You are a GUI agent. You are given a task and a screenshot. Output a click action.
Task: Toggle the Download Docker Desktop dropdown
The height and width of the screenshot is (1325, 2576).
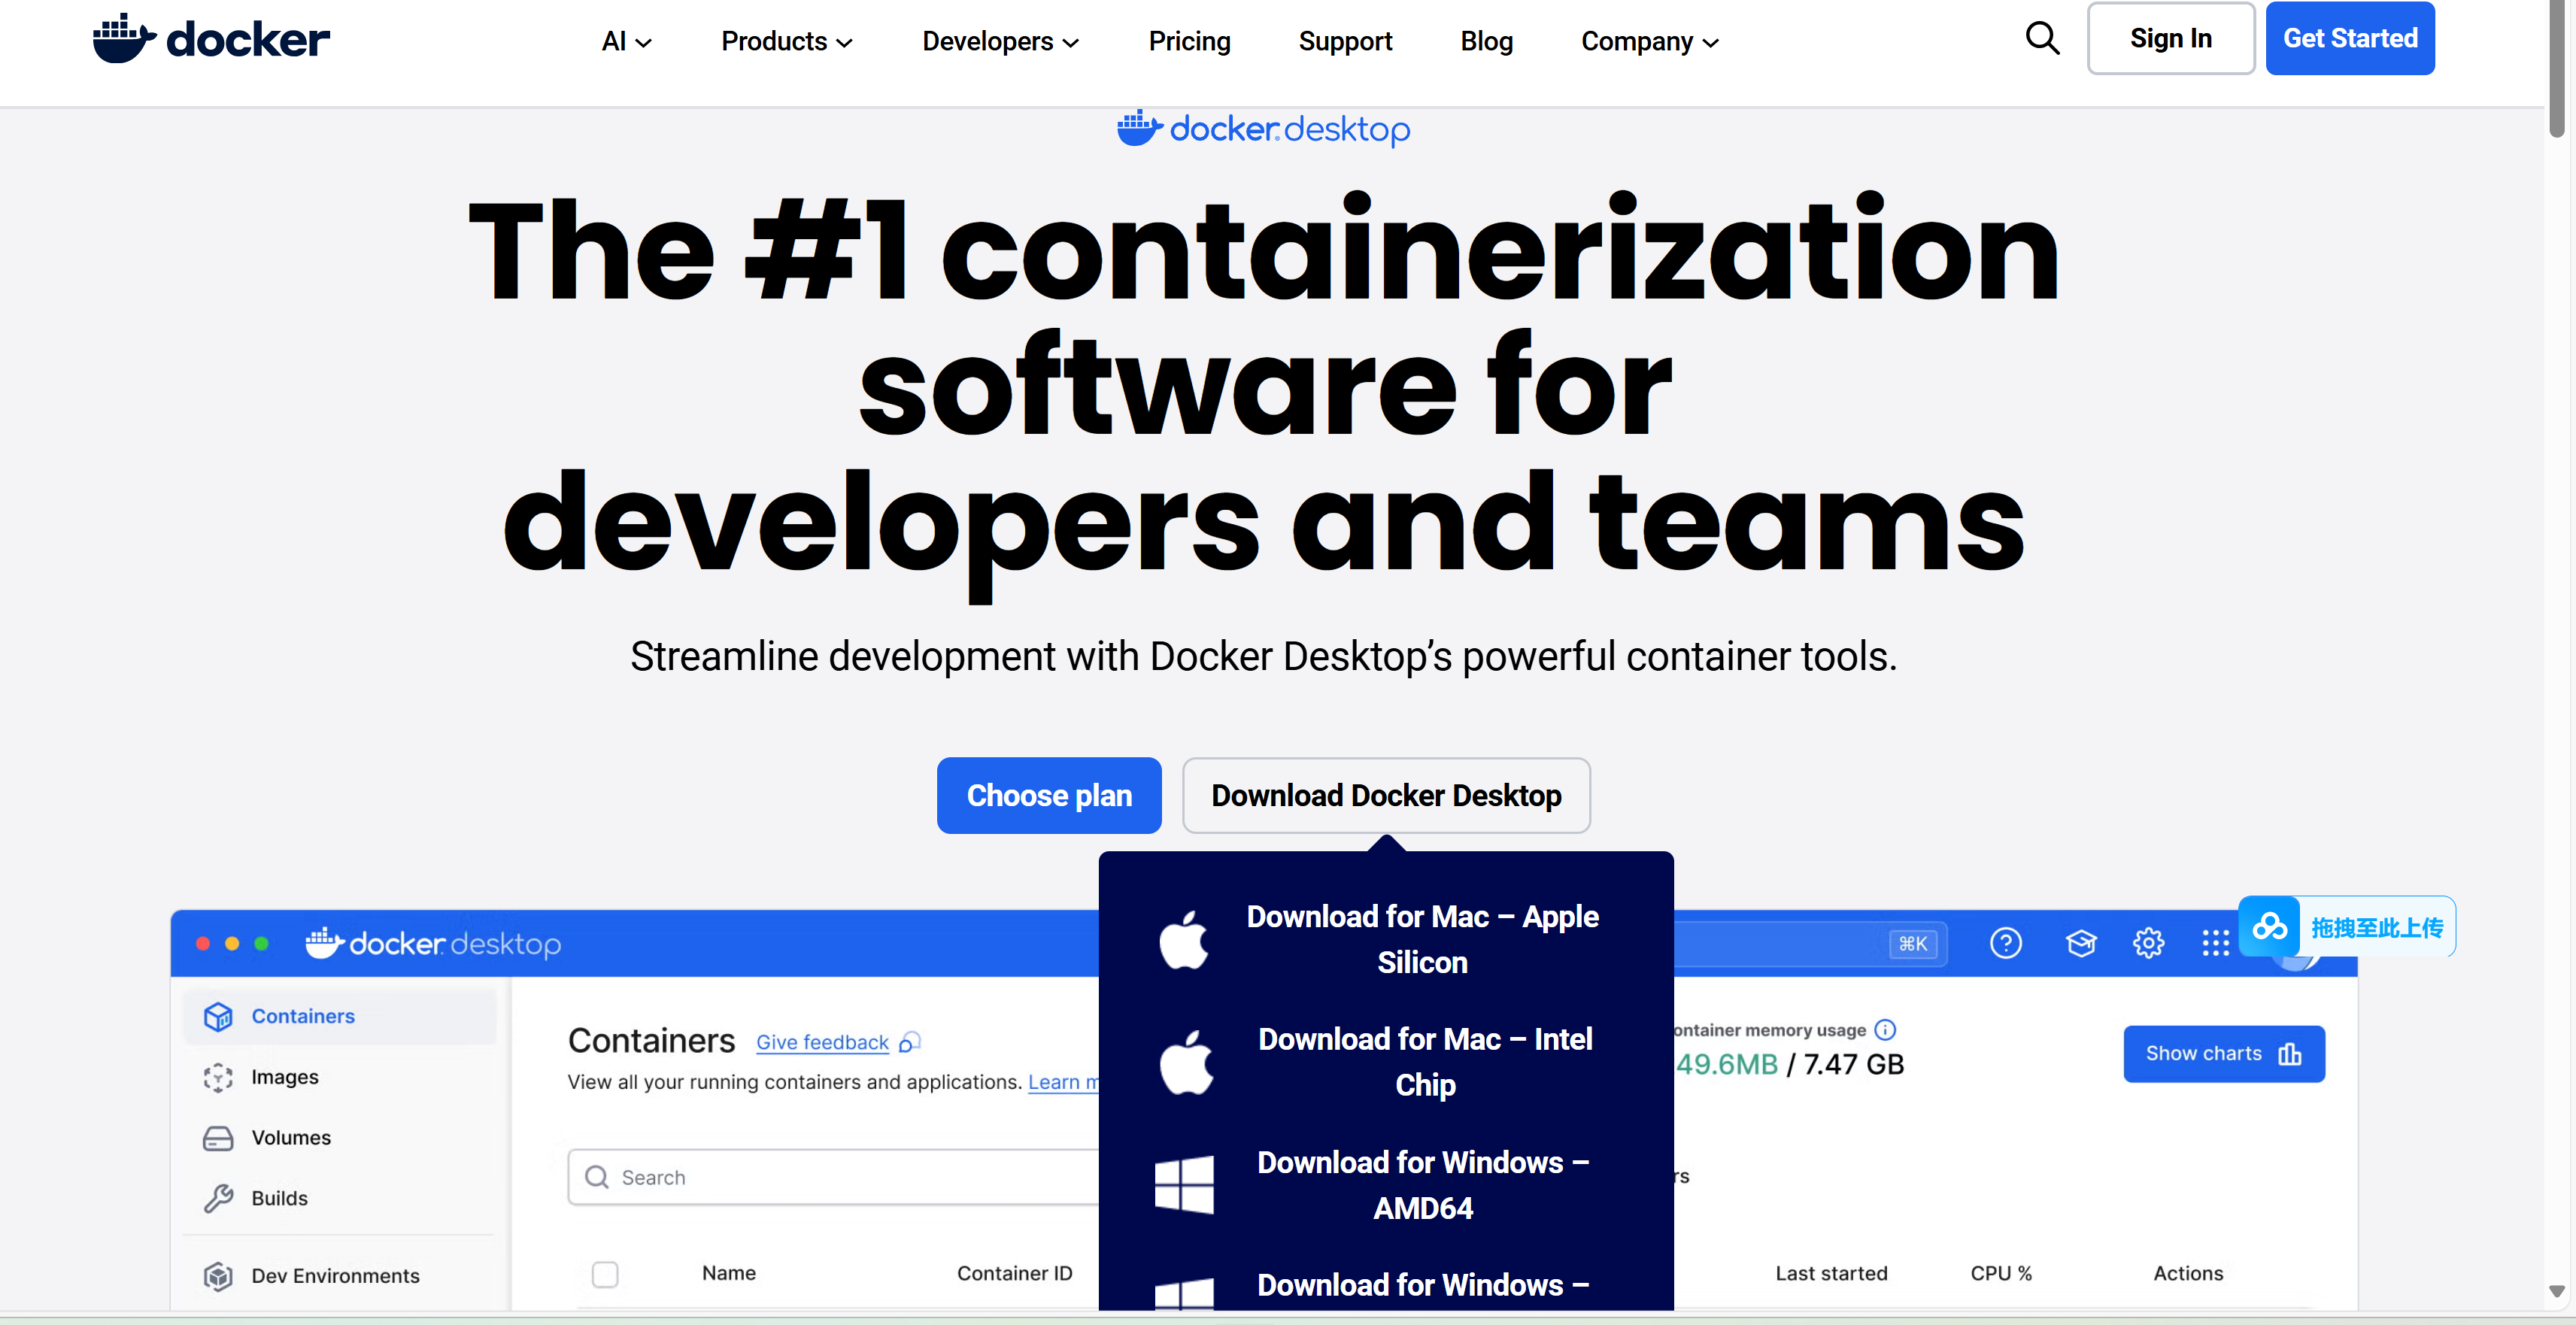pos(1386,795)
